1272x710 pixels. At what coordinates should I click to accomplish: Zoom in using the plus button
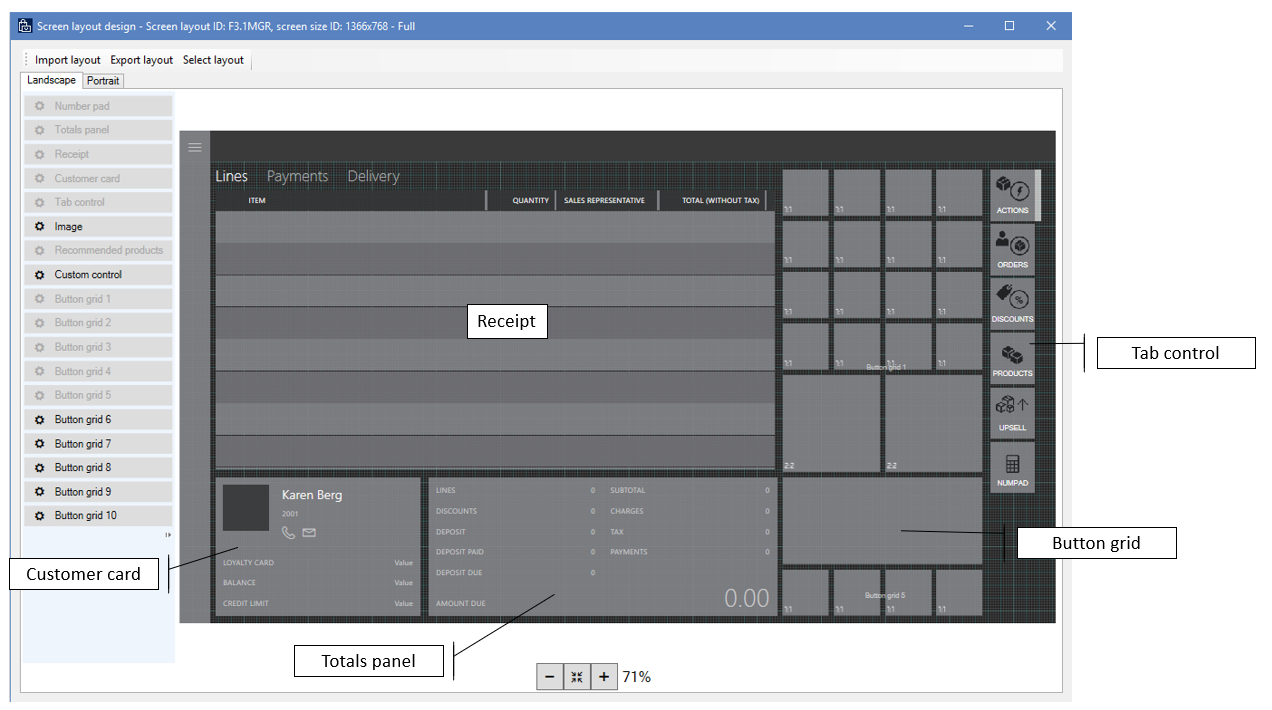[x=604, y=677]
